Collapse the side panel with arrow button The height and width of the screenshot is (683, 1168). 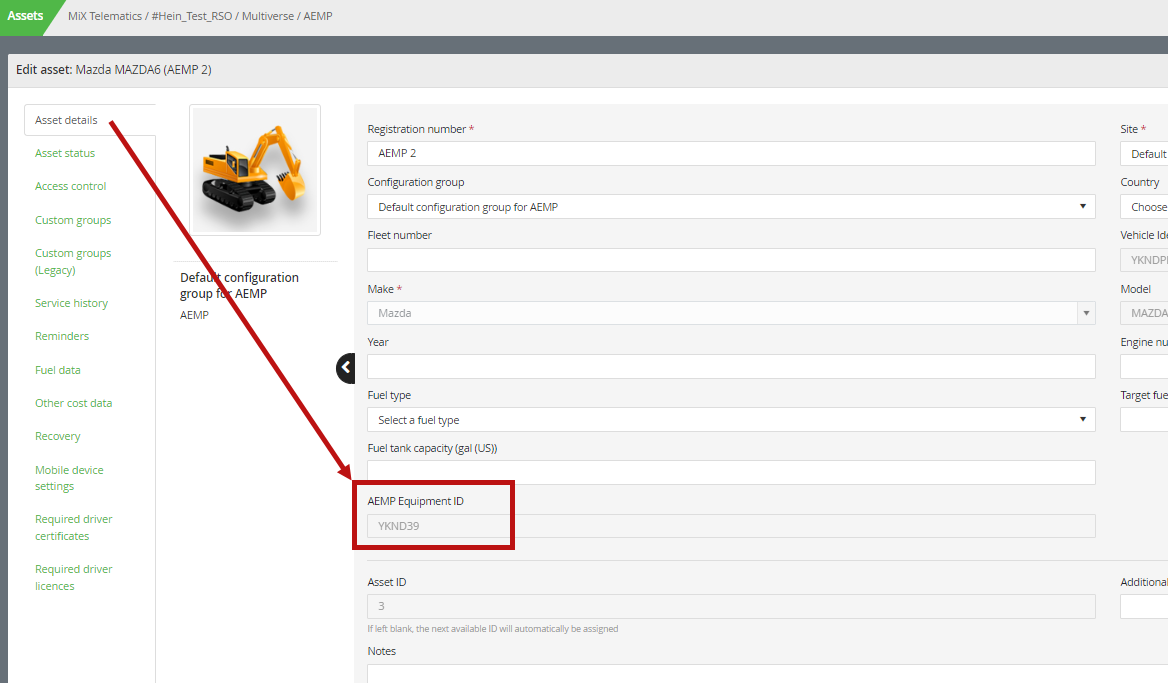pyautogui.click(x=346, y=368)
